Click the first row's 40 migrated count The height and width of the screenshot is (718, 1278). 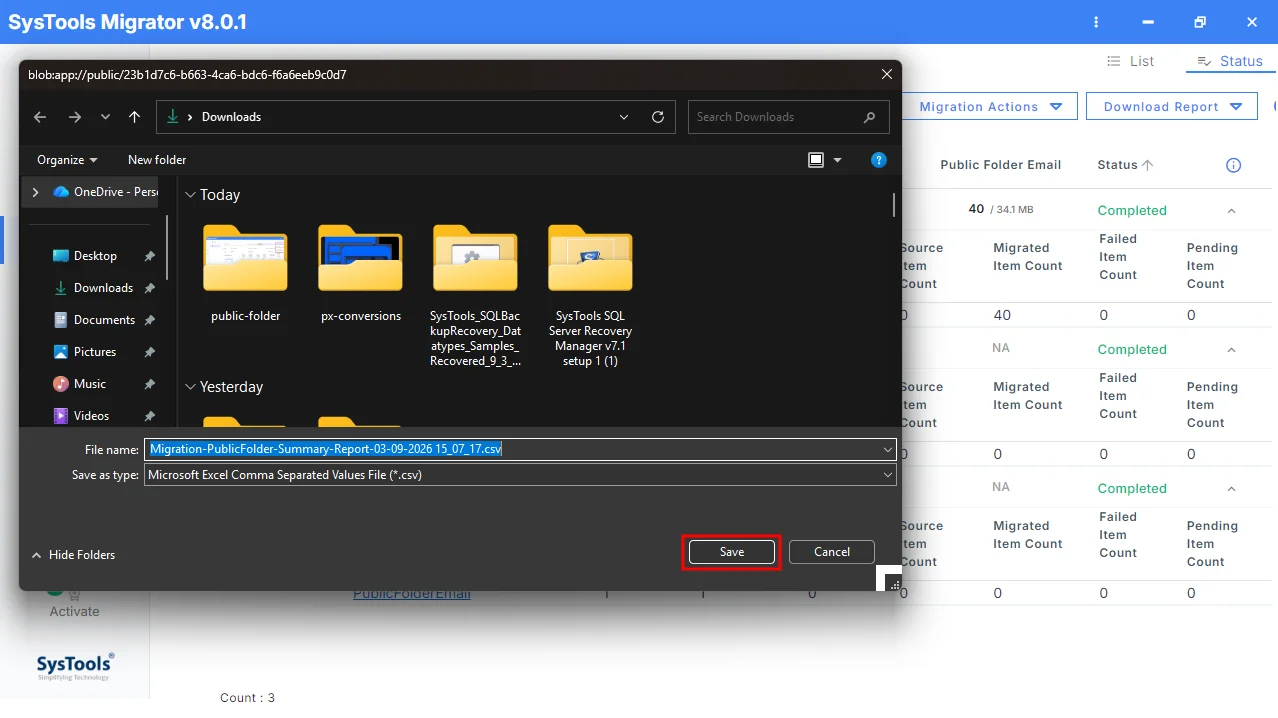tap(1002, 315)
